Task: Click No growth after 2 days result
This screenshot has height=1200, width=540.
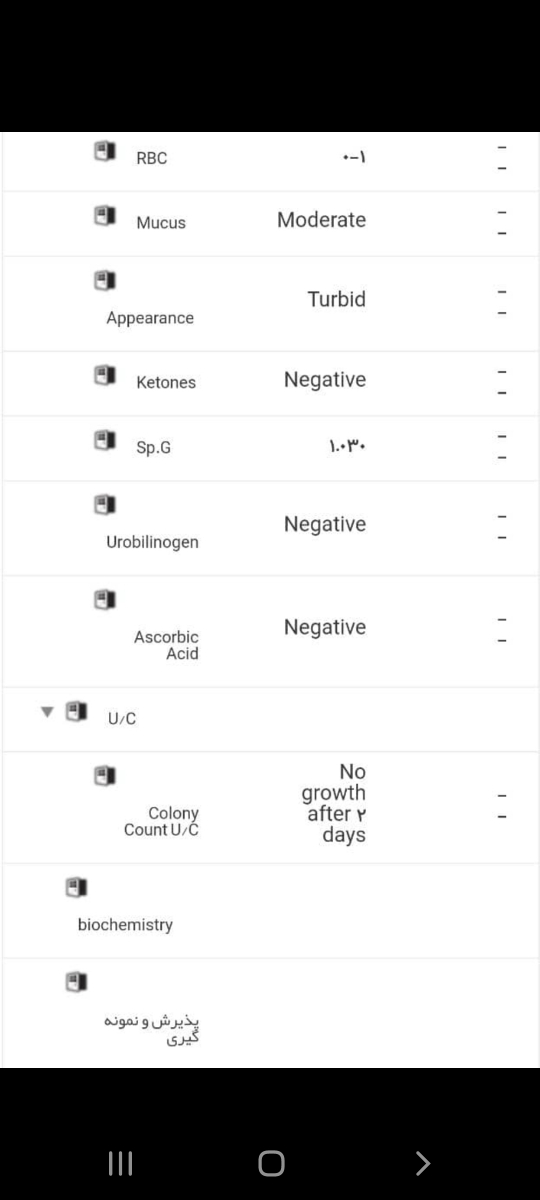Action: coord(334,803)
